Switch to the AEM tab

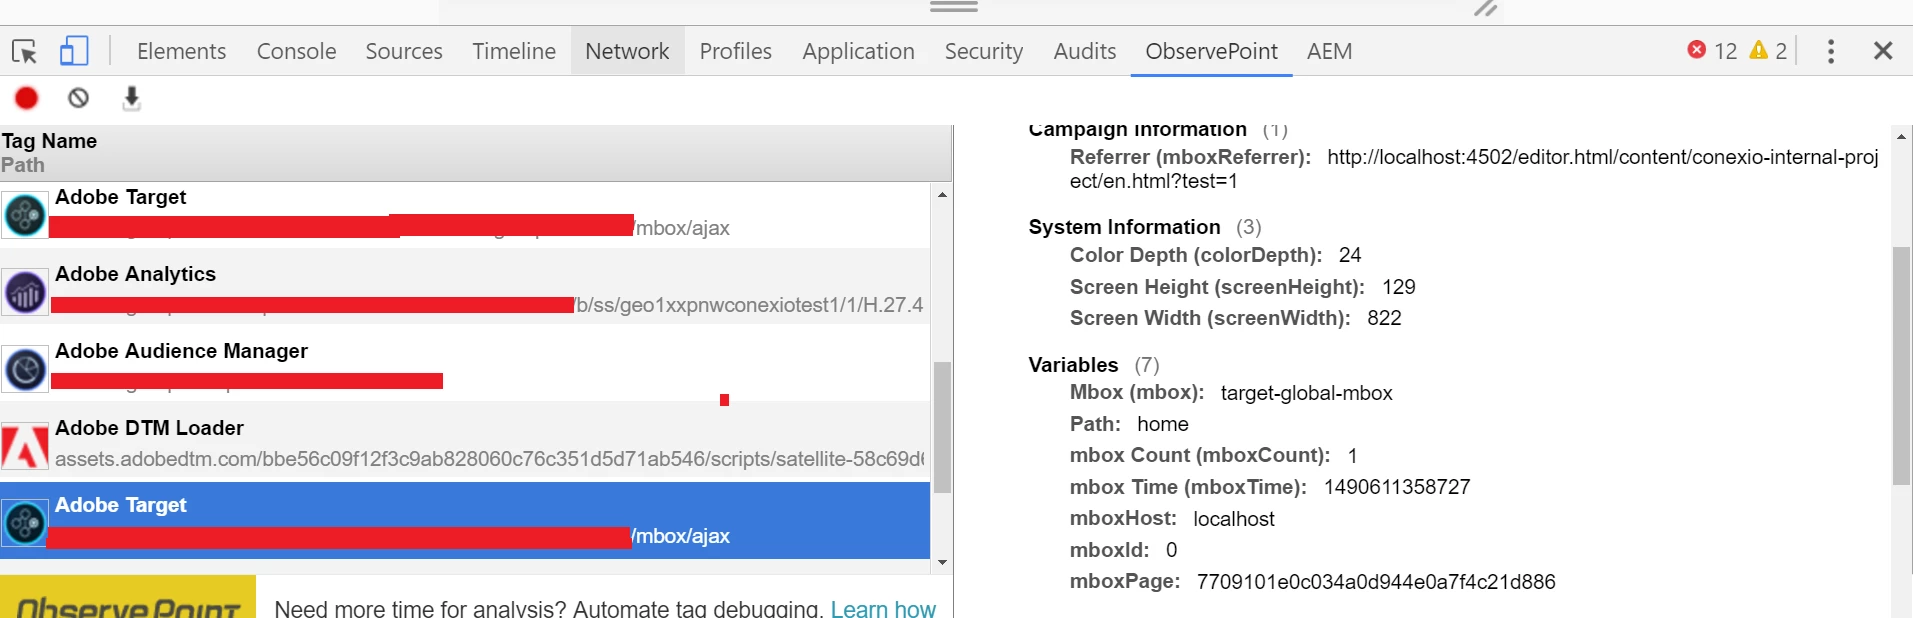coord(1329,51)
